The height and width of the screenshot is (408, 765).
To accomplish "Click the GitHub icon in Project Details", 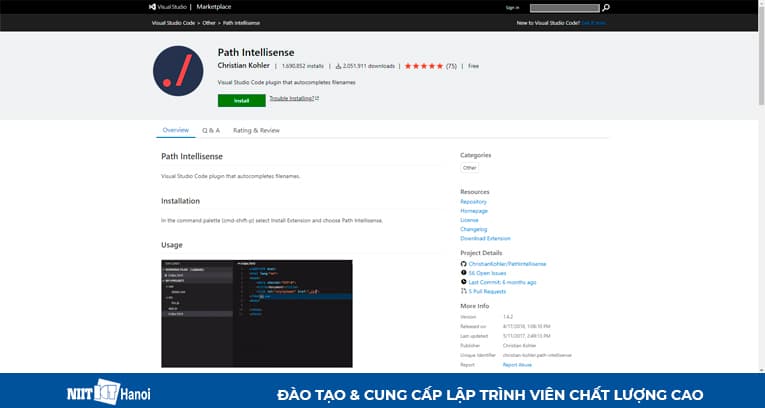I will pyautogui.click(x=463, y=264).
